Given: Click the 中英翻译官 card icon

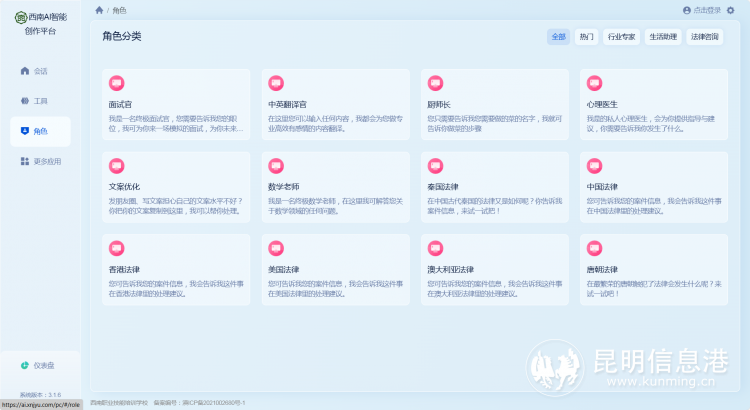Looking at the screenshot, I should point(275,82).
